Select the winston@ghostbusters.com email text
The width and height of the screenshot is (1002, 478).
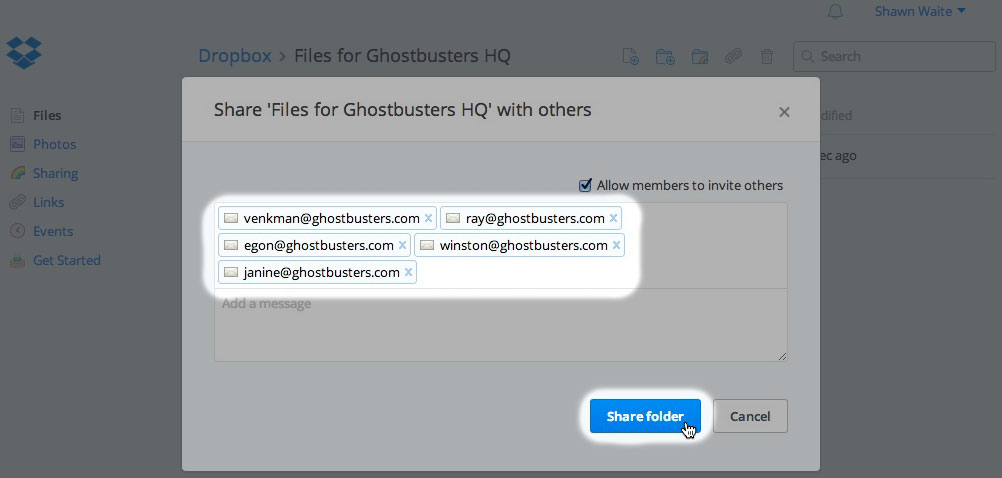(x=523, y=245)
